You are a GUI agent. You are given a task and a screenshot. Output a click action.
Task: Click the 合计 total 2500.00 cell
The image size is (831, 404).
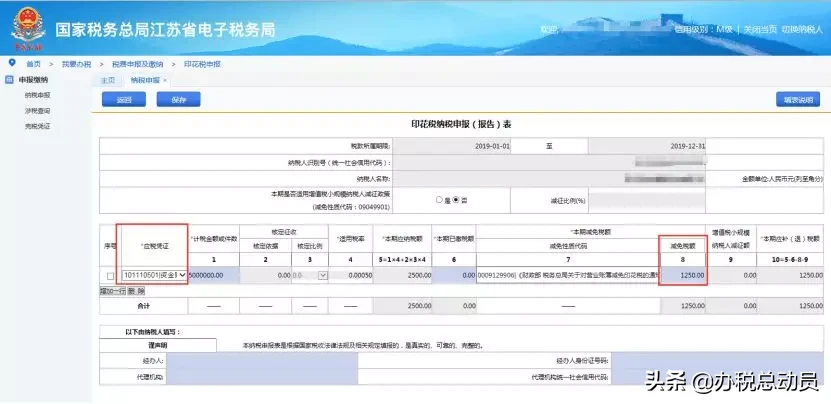[x=403, y=306]
